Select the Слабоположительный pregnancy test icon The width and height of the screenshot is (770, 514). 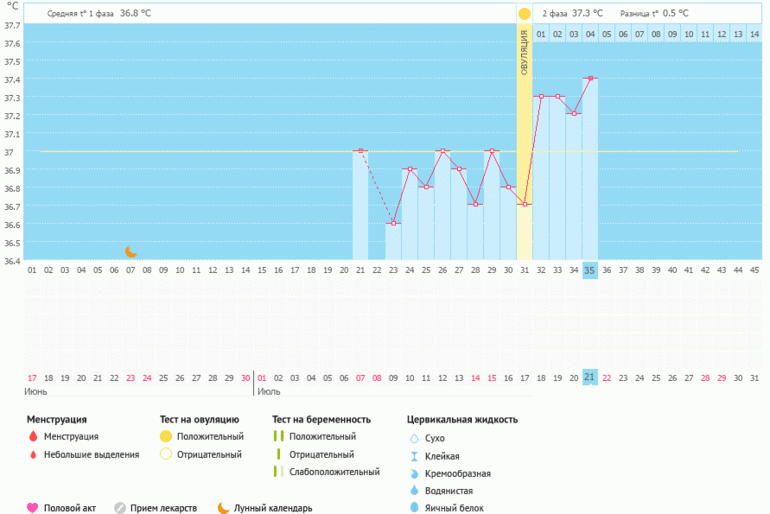[x=280, y=472]
